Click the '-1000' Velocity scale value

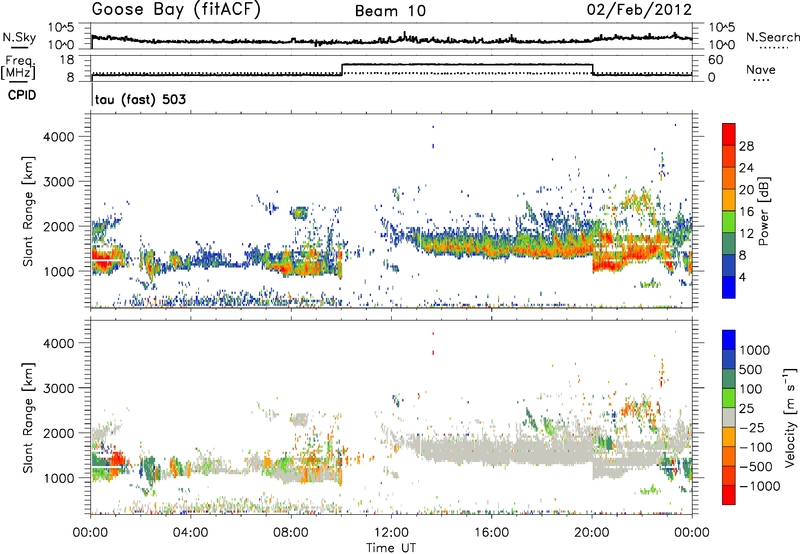coord(760,486)
